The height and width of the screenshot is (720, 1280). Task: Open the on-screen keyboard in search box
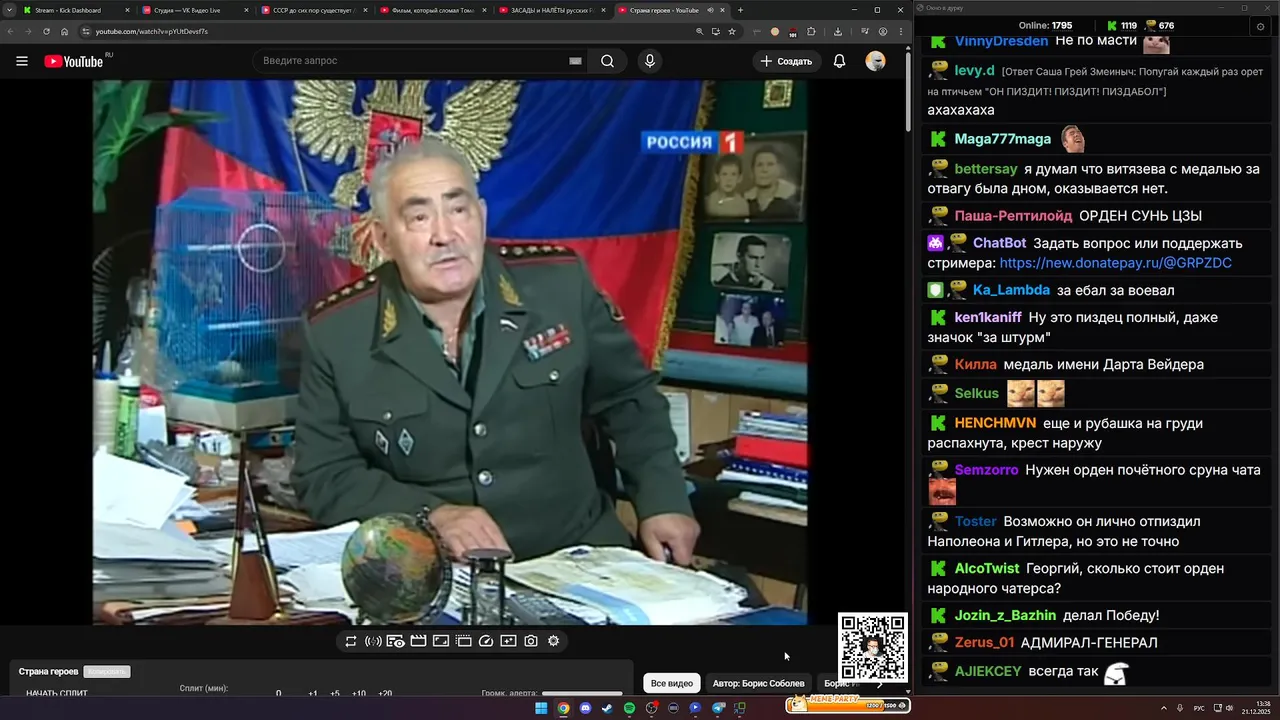click(x=575, y=61)
